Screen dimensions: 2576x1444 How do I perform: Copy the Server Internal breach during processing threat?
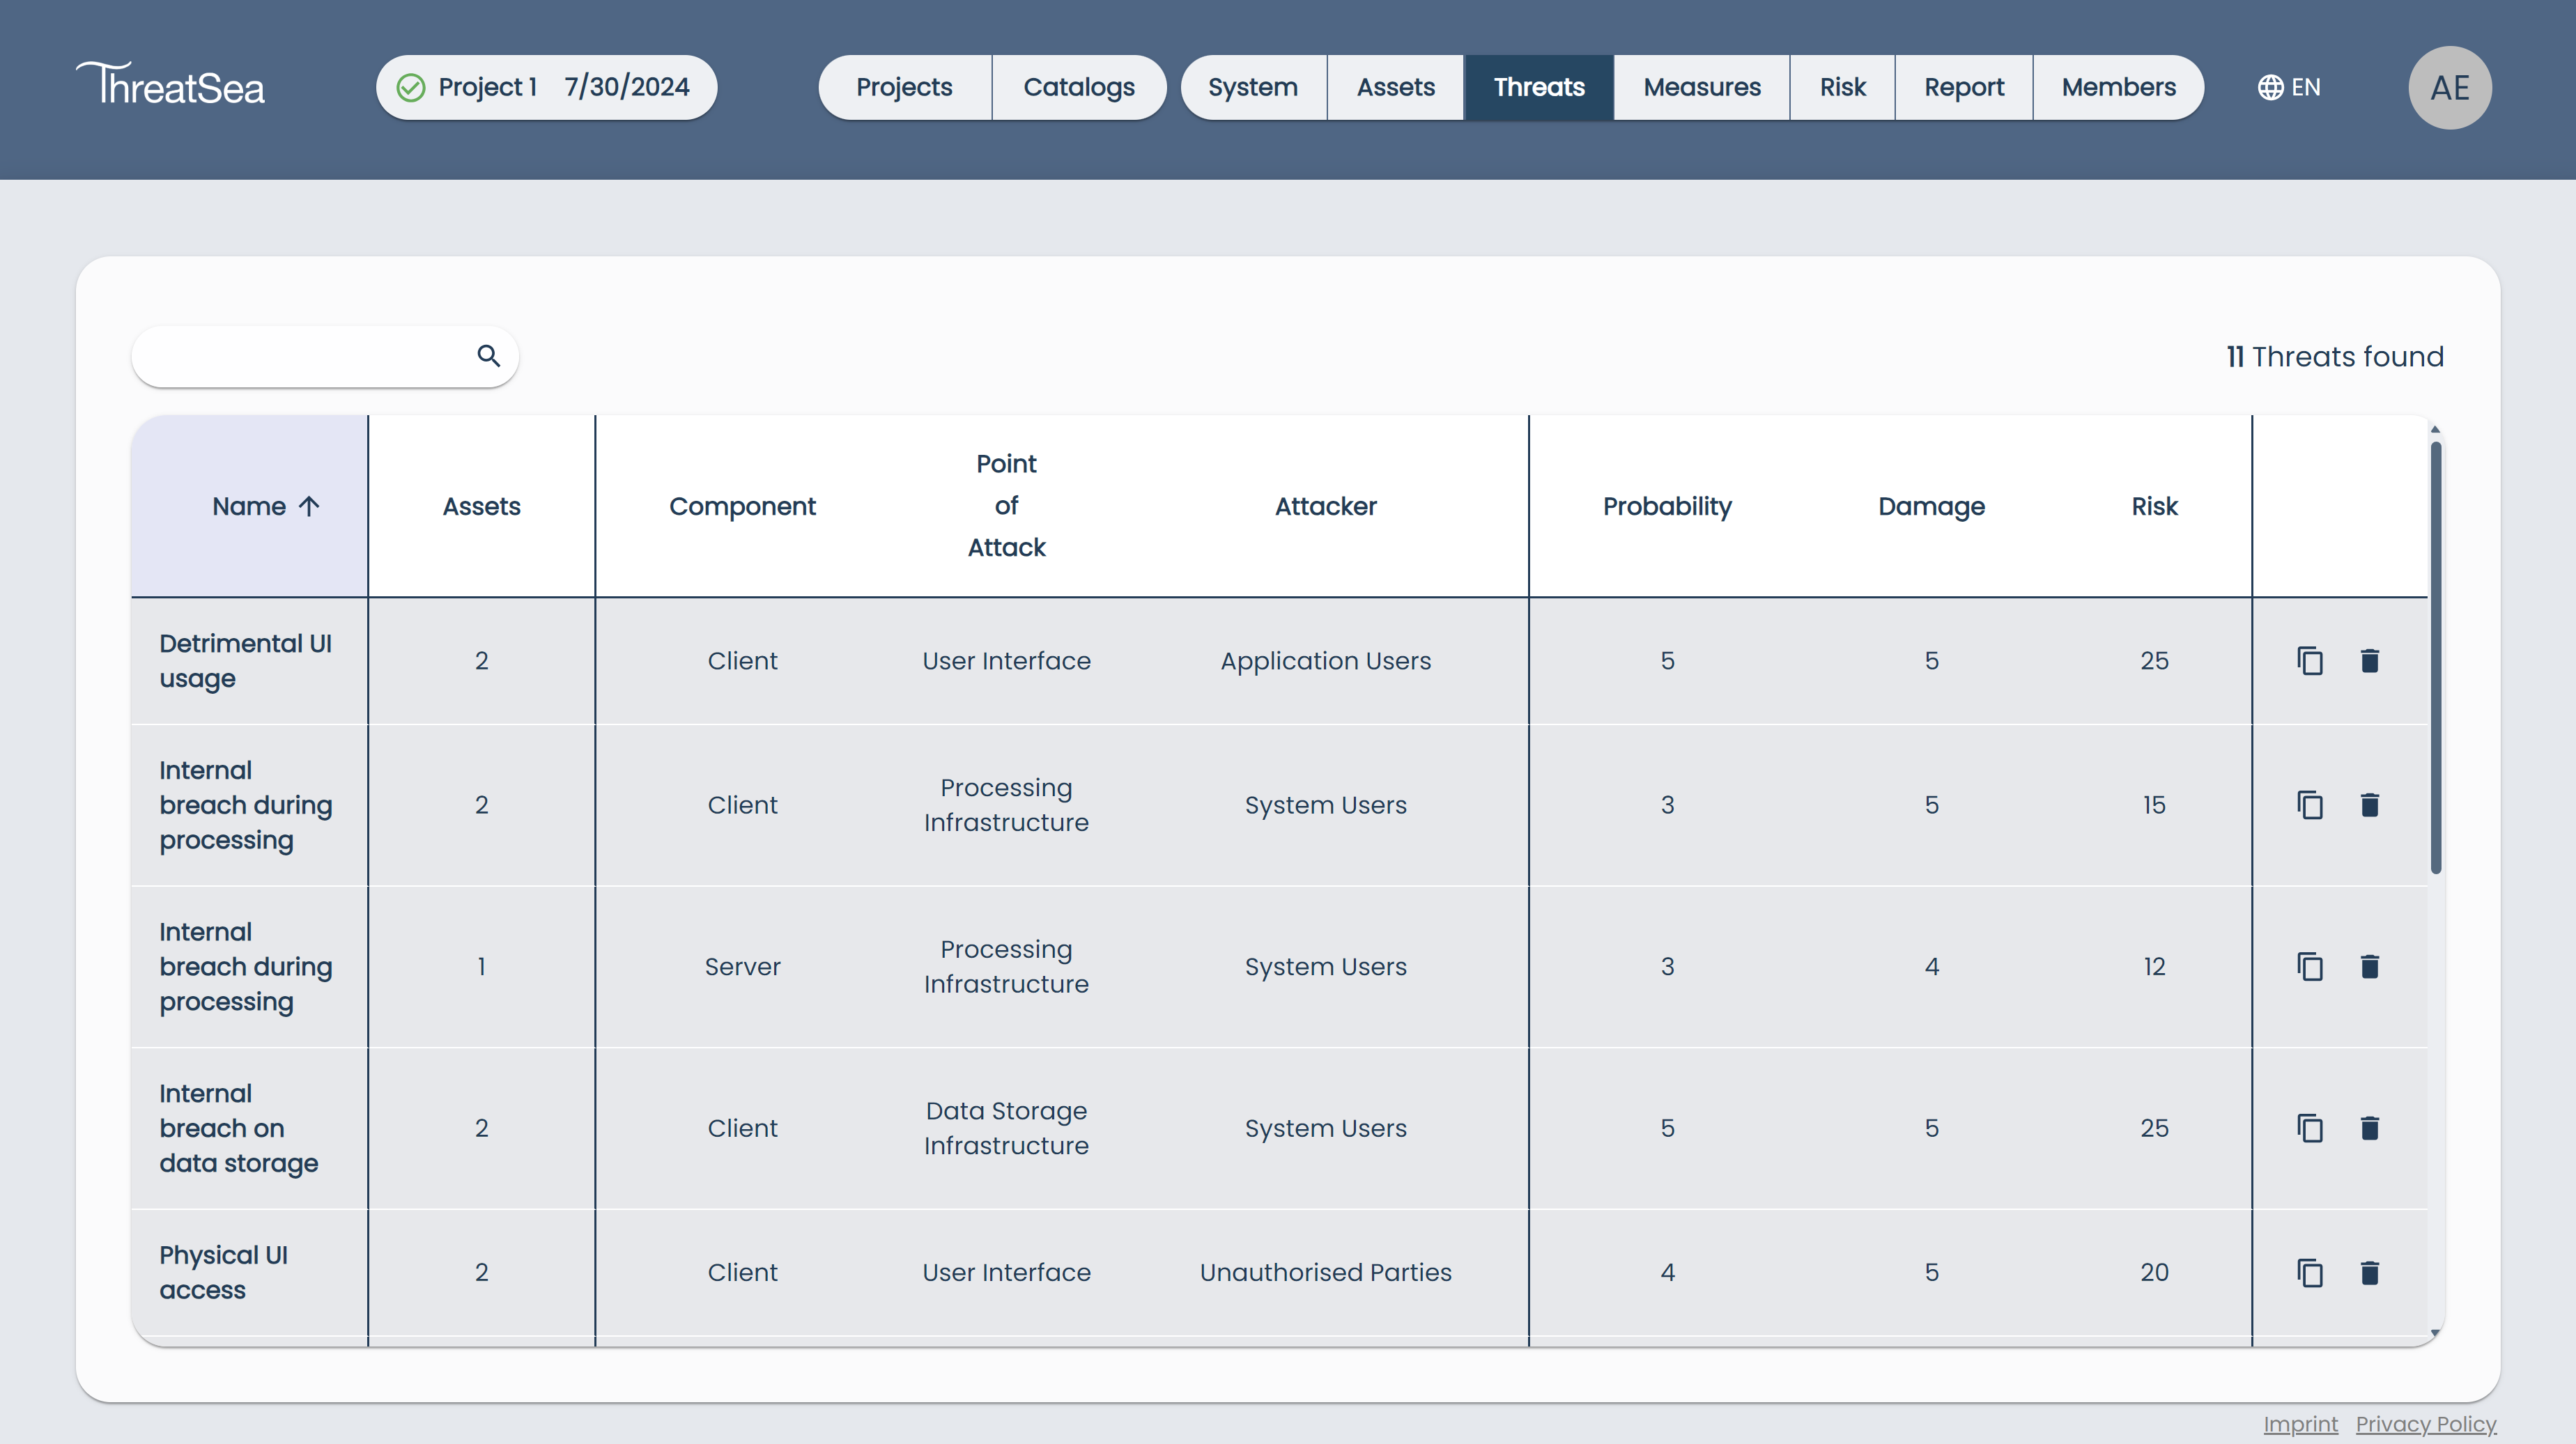click(2310, 967)
